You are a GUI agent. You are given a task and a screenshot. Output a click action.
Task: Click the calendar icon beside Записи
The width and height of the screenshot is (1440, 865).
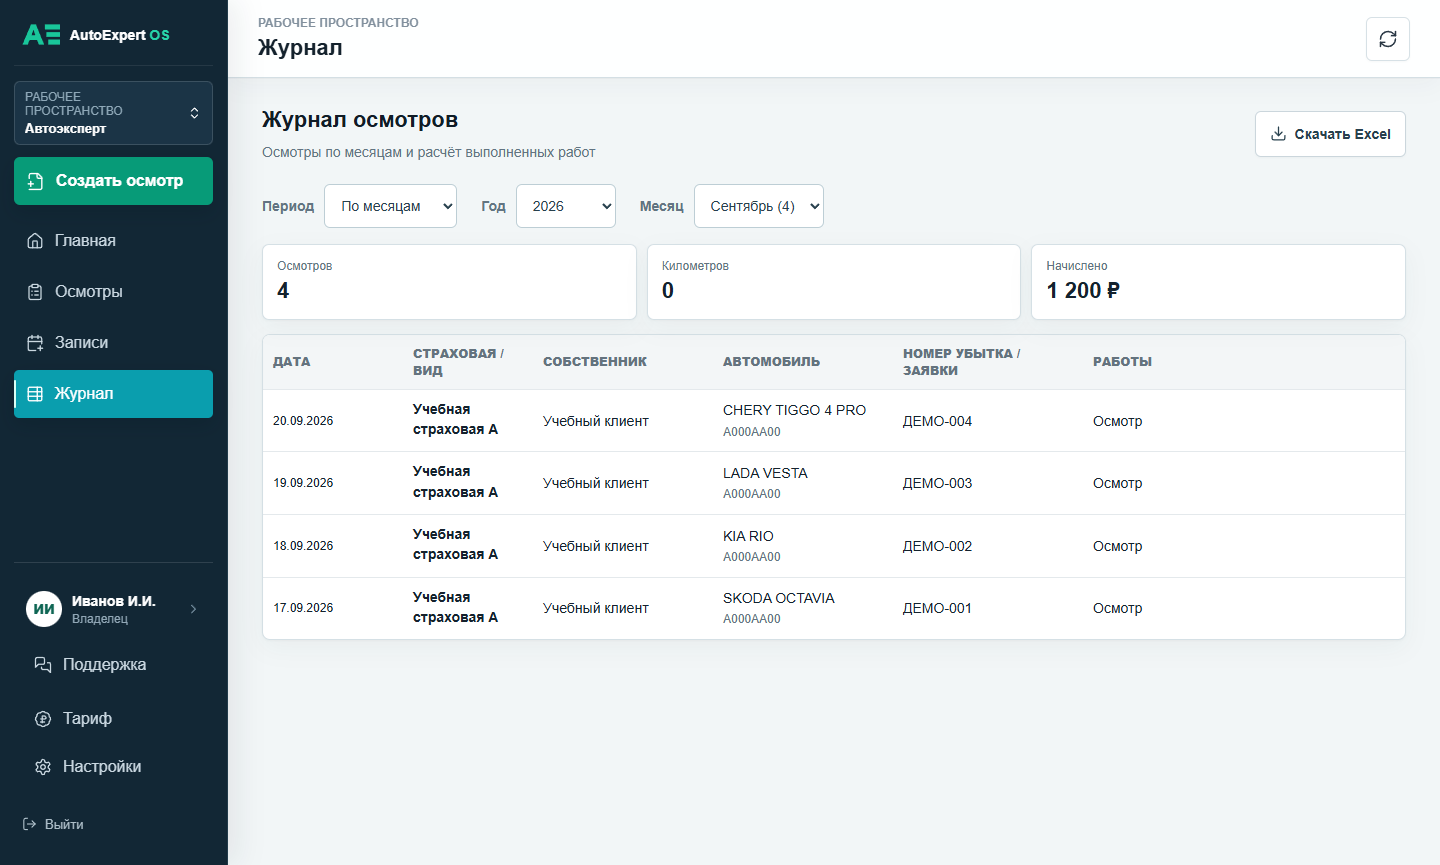pos(35,343)
